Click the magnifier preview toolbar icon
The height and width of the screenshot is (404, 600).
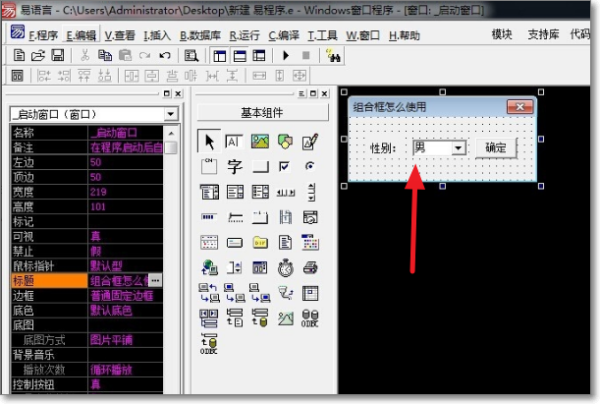coord(191,56)
